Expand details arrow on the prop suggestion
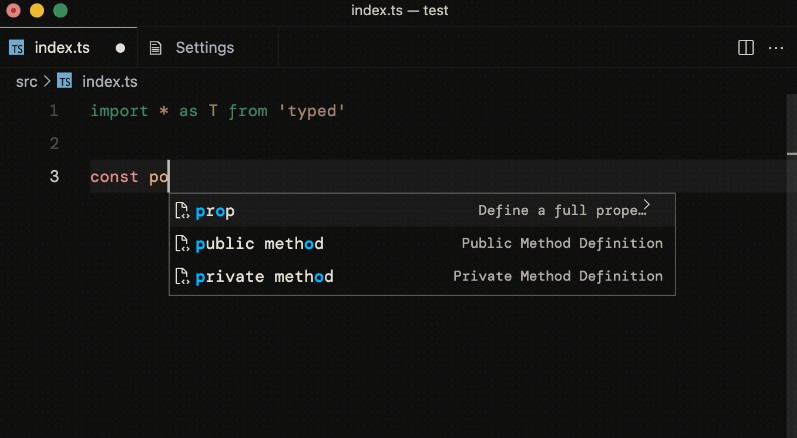This screenshot has width=797, height=438. [647, 206]
